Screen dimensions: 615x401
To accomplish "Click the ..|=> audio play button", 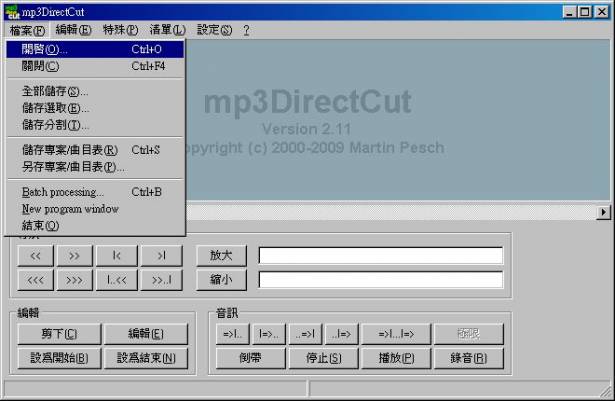I will [x=341, y=334].
